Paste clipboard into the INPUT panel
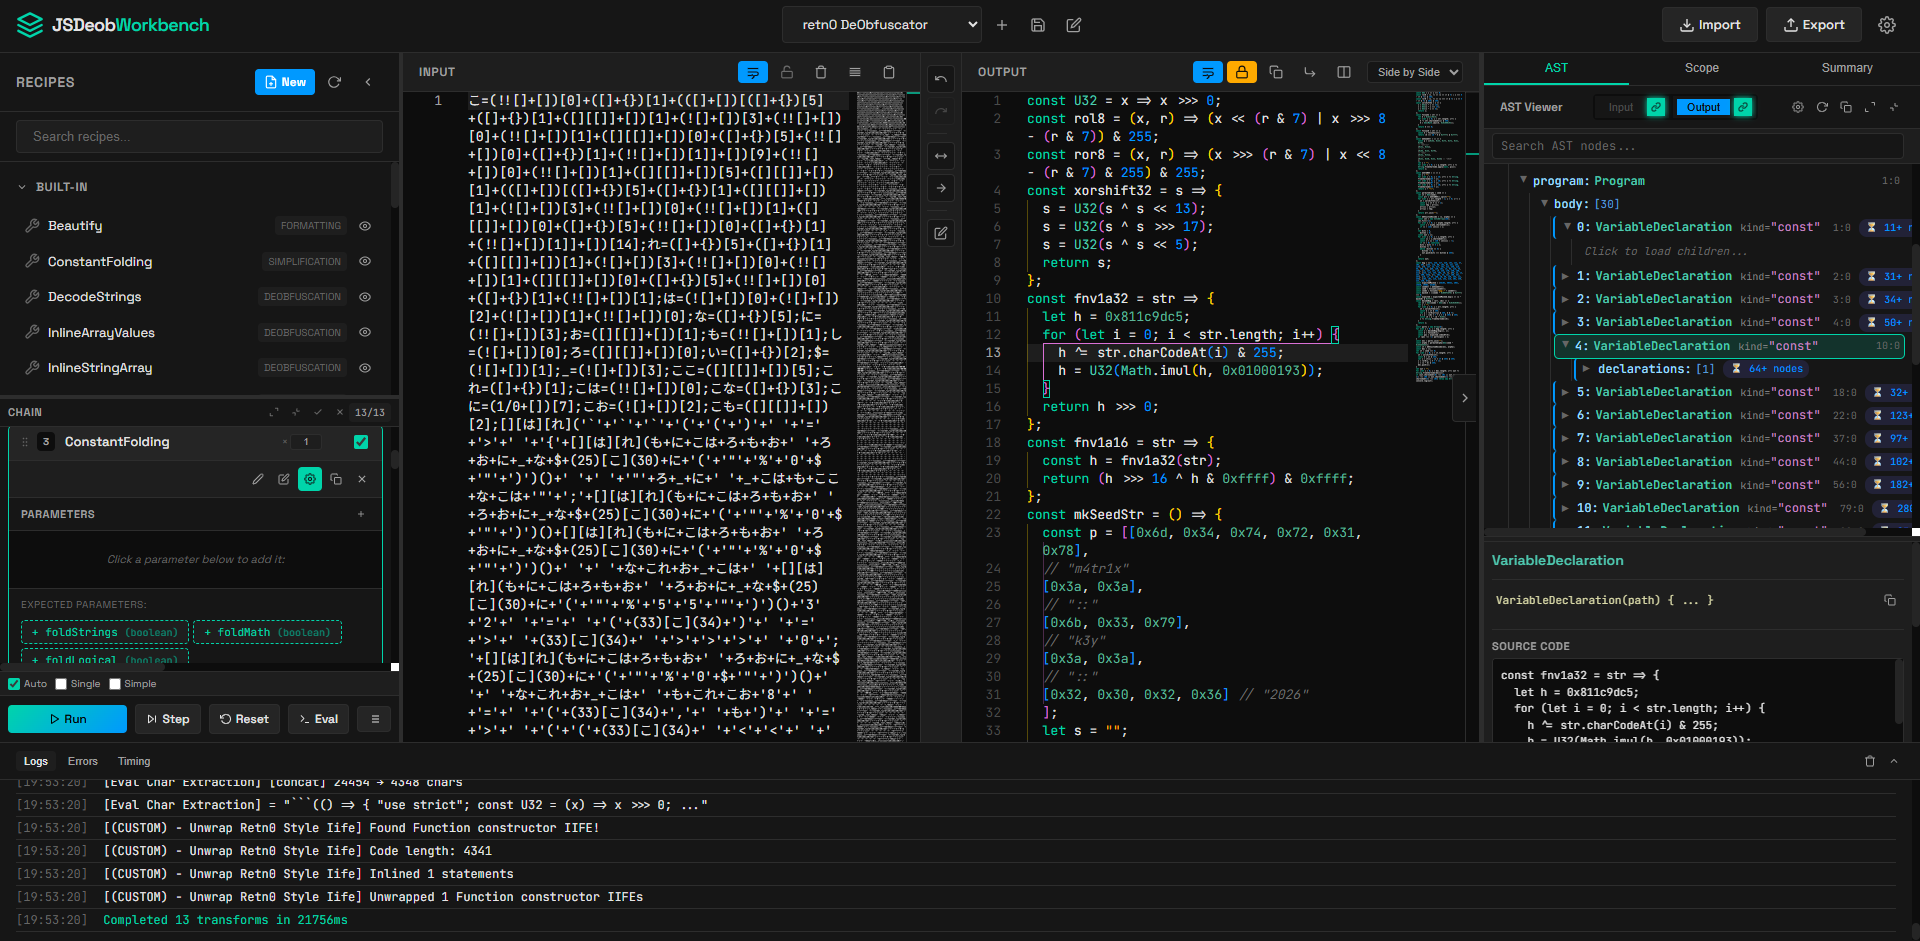1920x941 pixels. [889, 72]
